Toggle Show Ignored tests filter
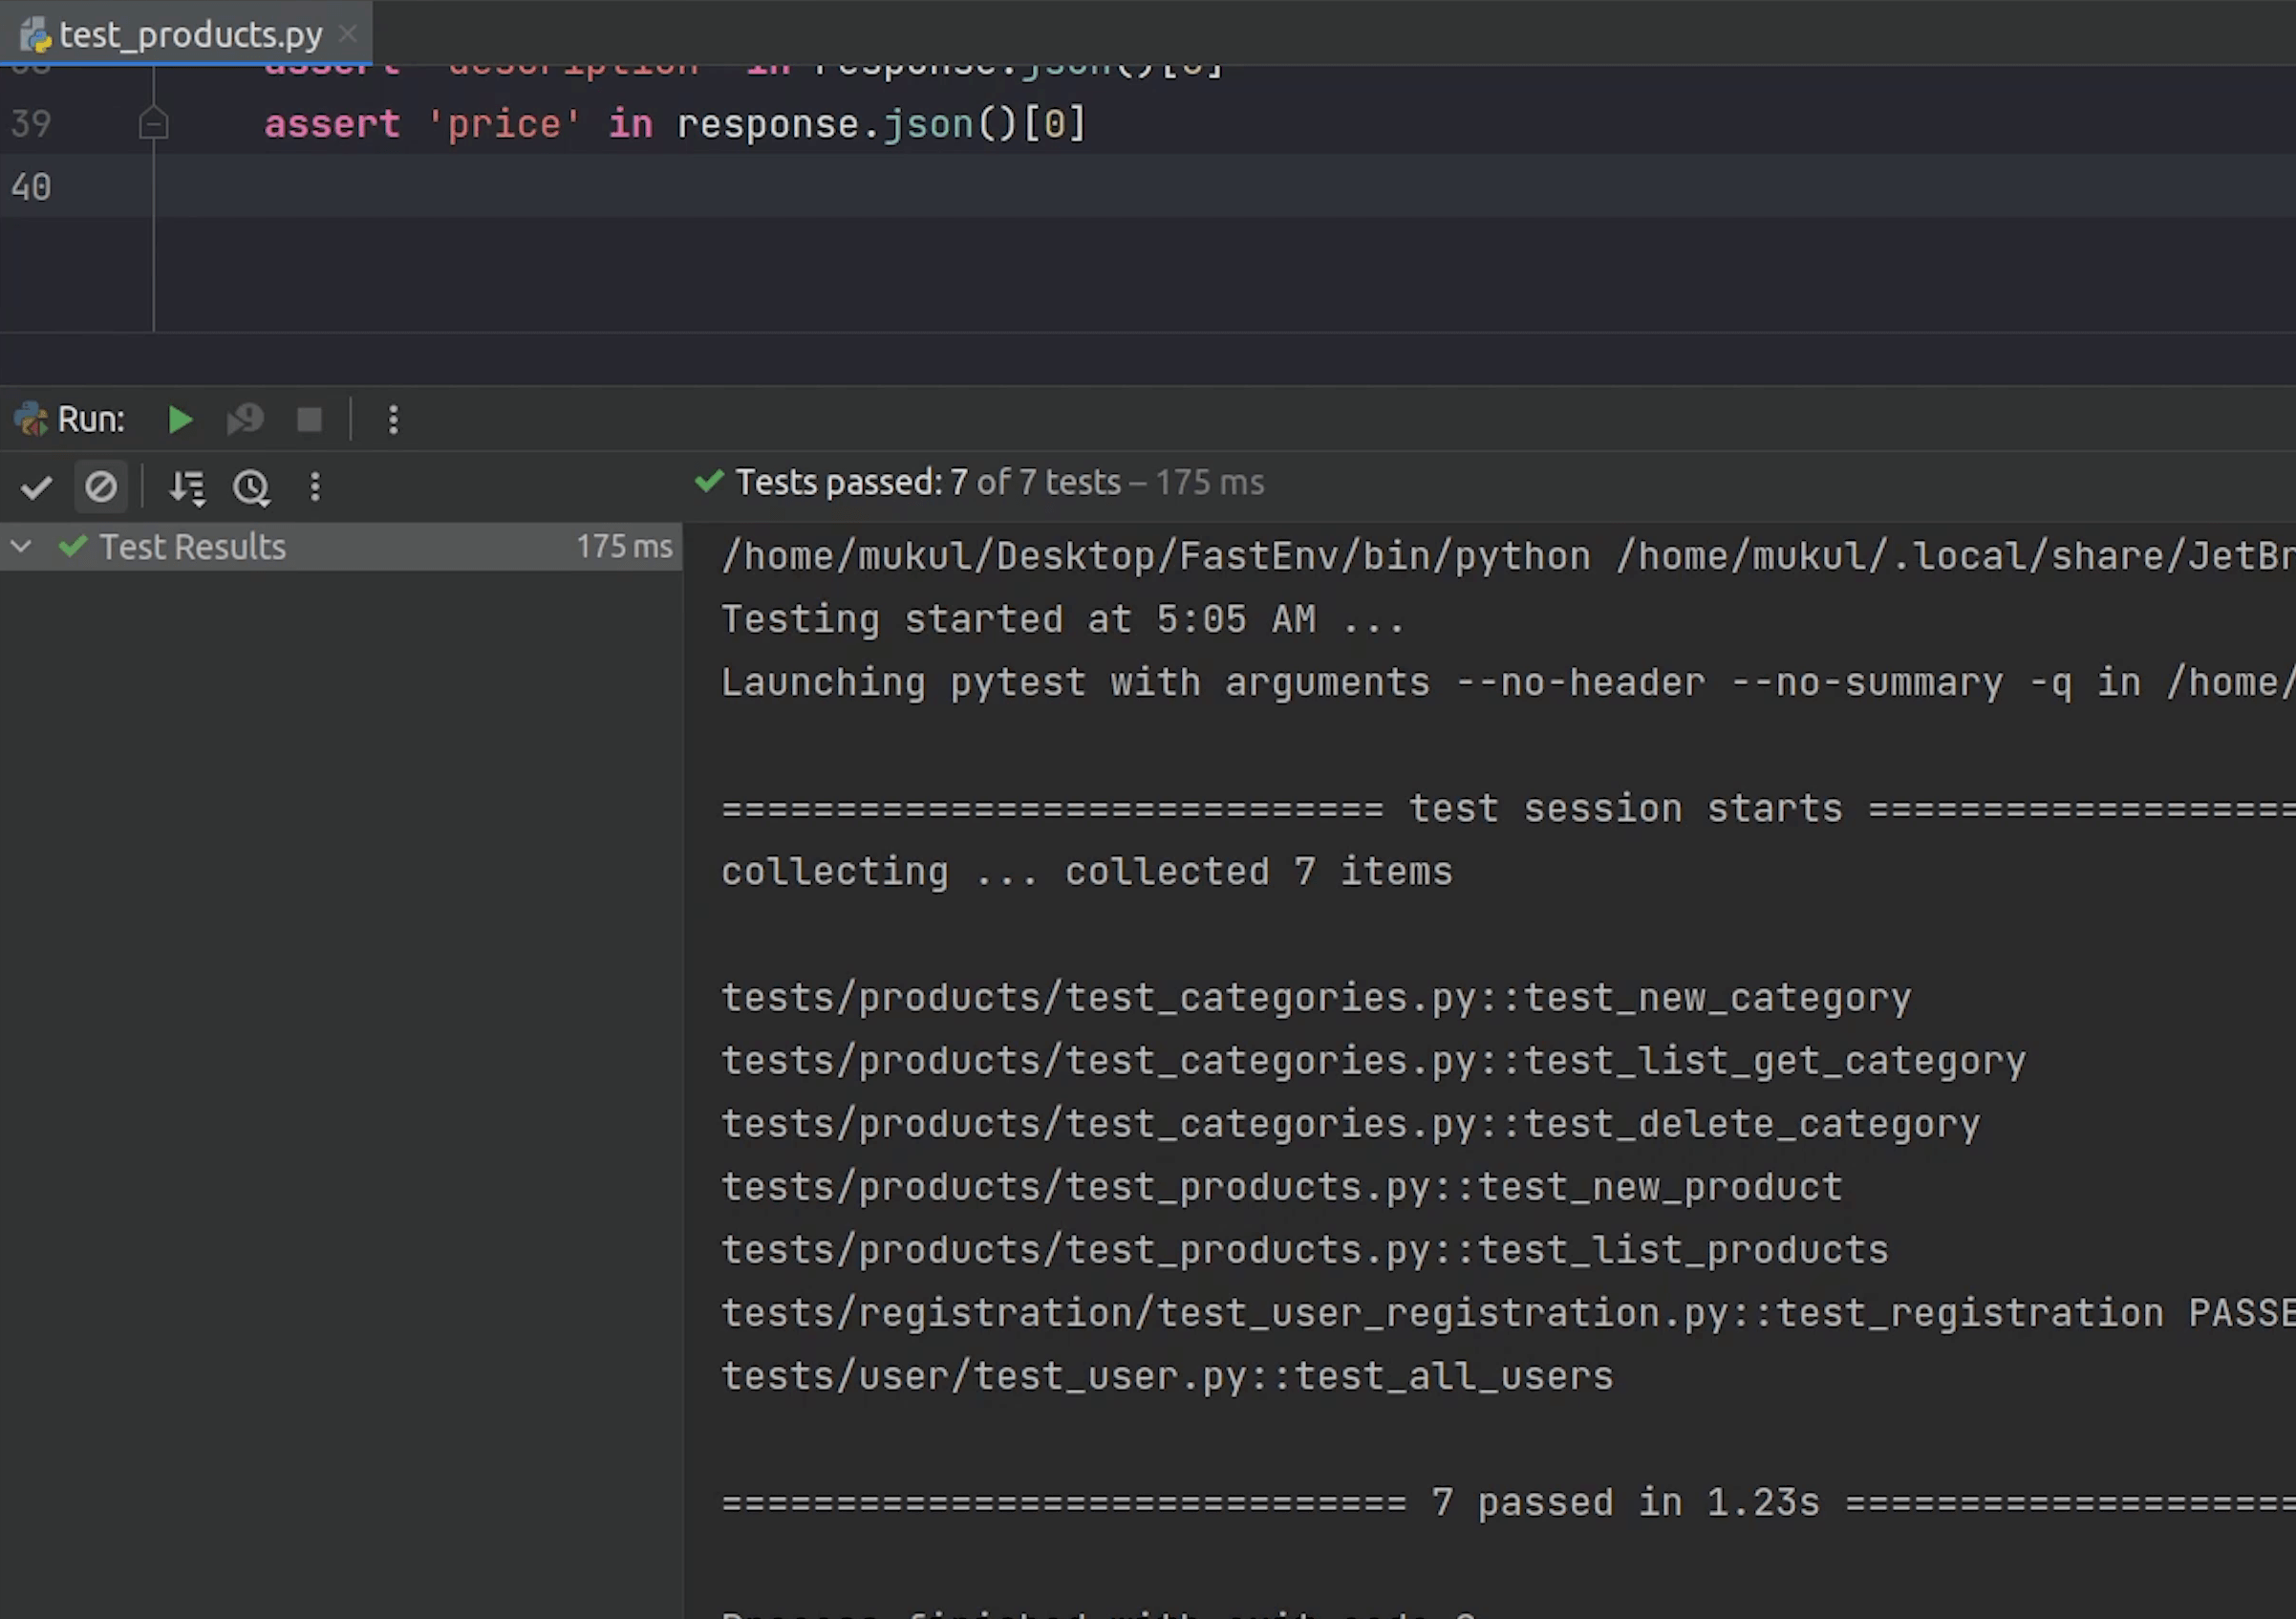This screenshot has width=2296, height=1619. pyautogui.click(x=100, y=487)
